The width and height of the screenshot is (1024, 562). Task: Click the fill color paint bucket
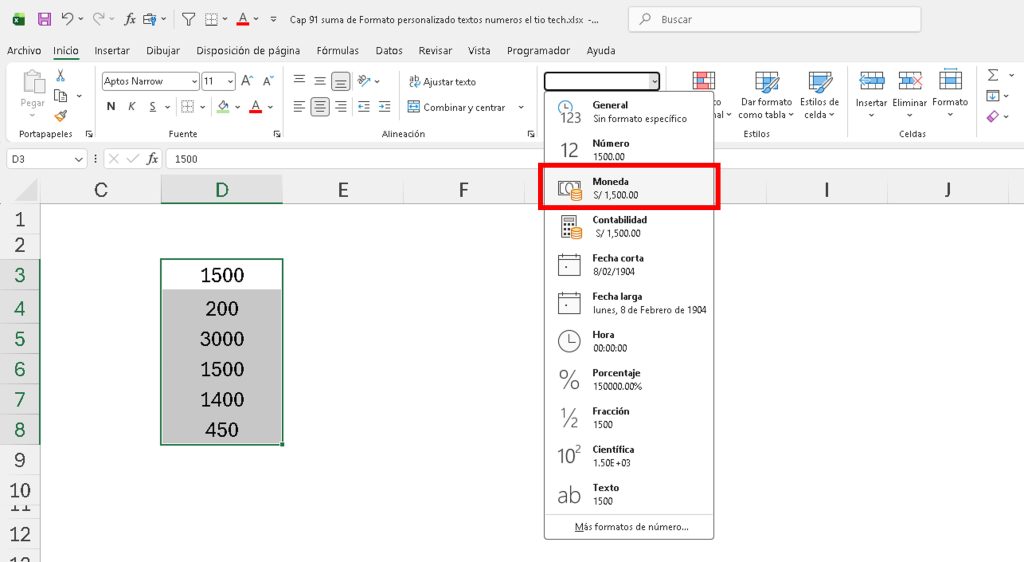click(223, 107)
